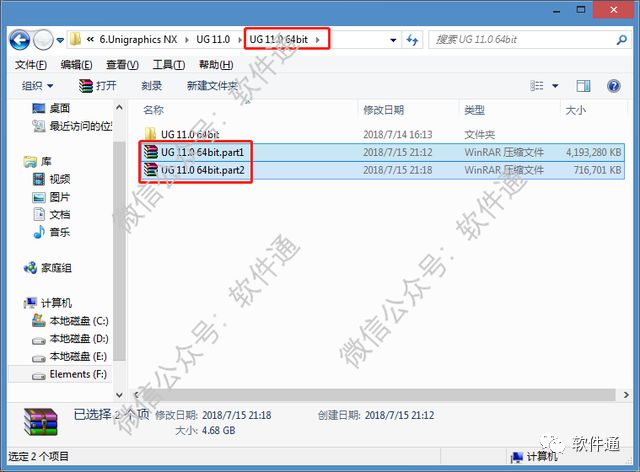This screenshot has width=640, height=472.
Task: Open 文档 library
Action: tap(51, 214)
